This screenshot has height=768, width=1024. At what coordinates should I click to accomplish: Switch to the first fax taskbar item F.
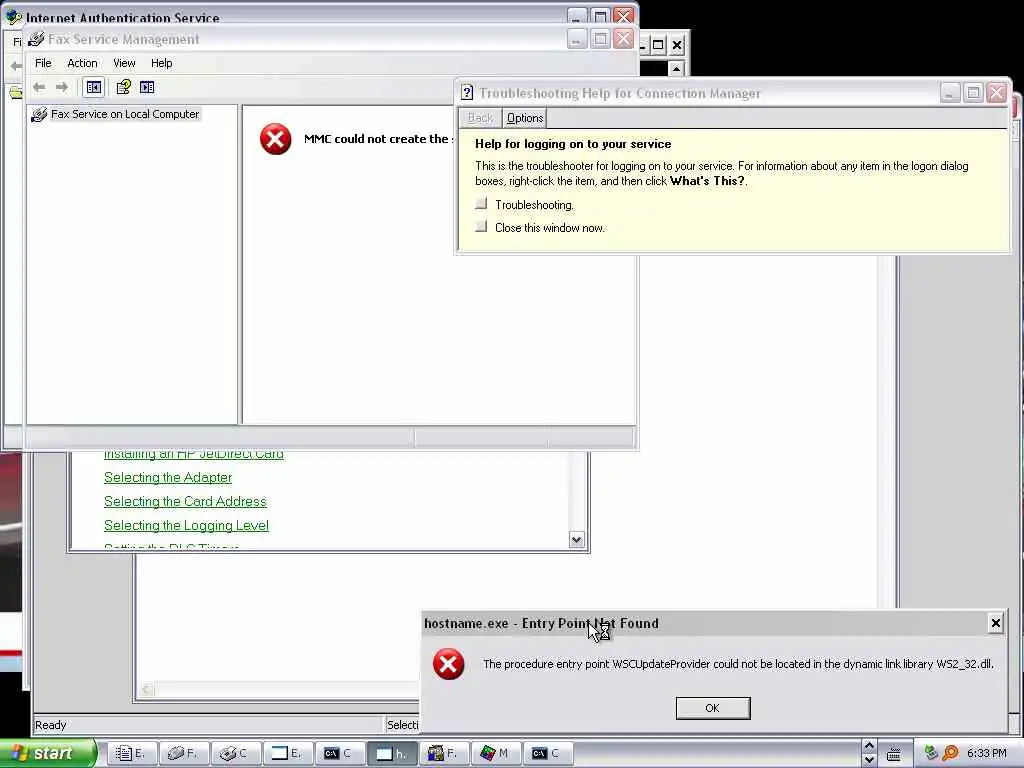coord(183,754)
